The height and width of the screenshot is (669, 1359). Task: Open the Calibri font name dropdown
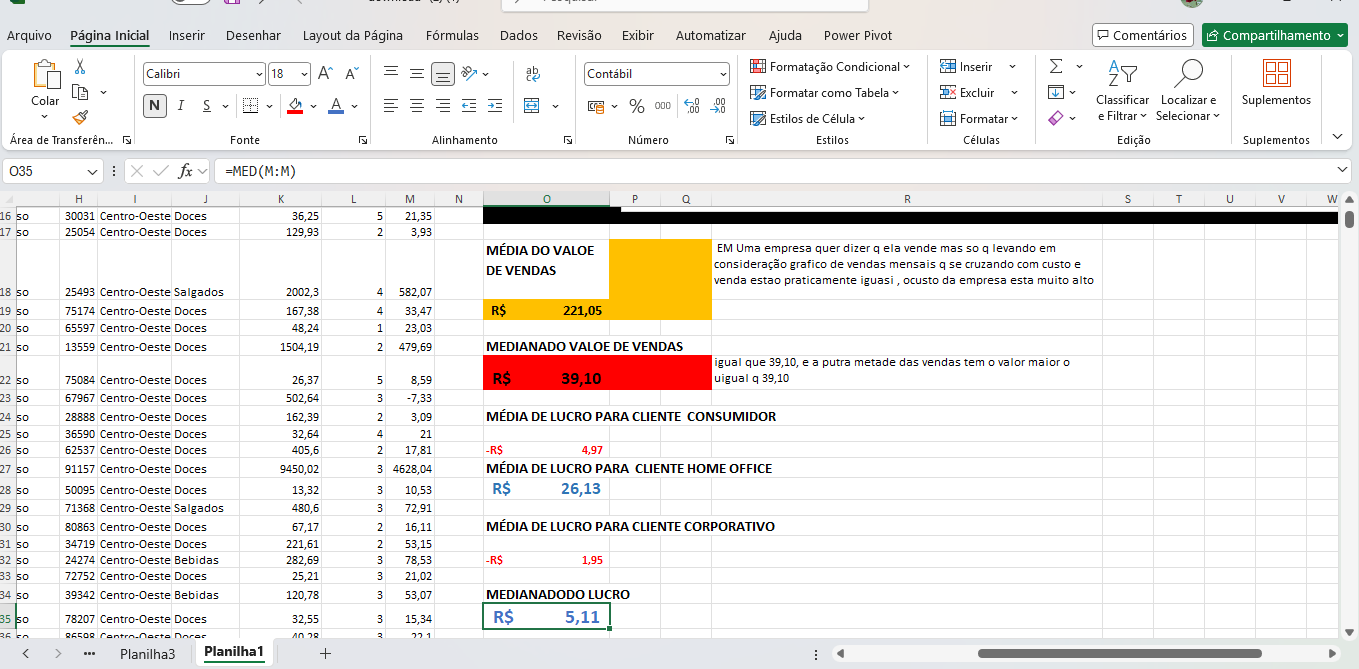(259, 74)
